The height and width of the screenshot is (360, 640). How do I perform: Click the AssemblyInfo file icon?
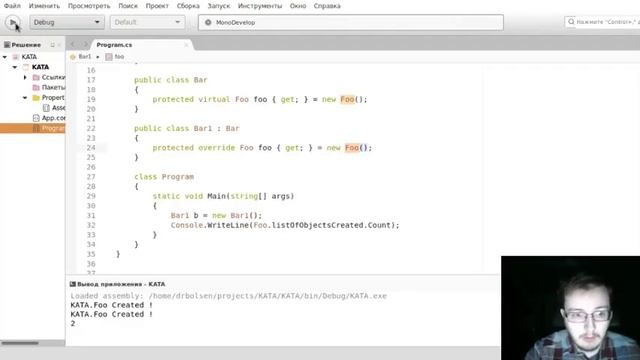point(46,108)
